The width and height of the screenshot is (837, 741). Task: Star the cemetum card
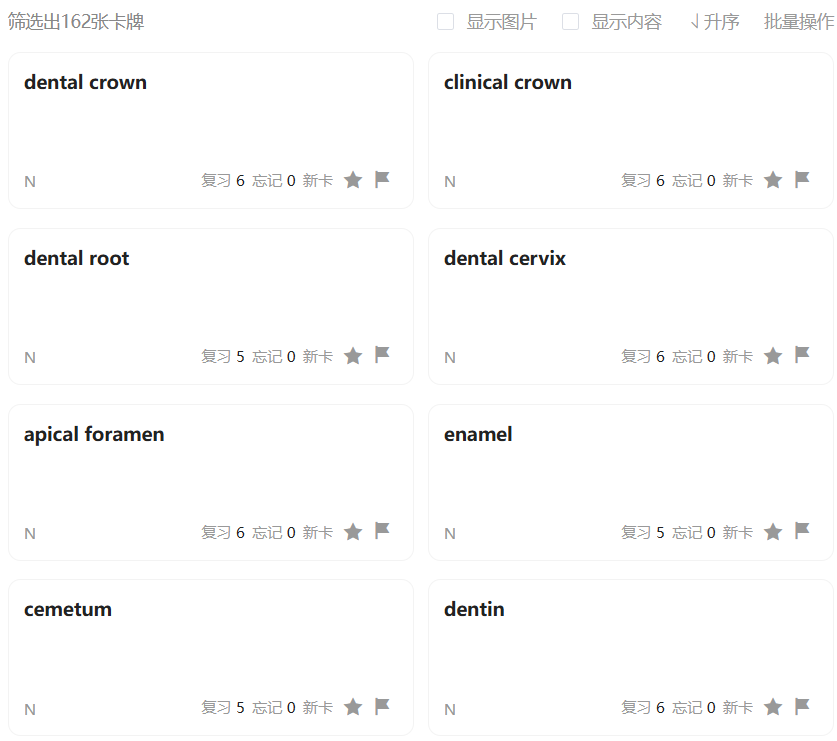pos(353,707)
